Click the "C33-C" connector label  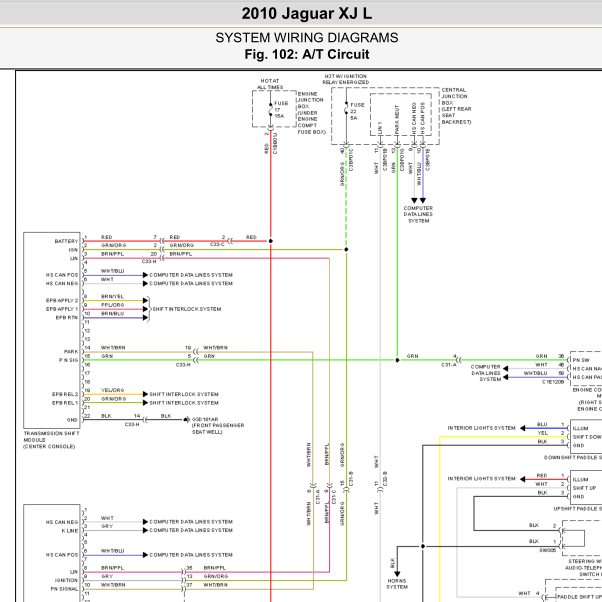(x=217, y=245)
